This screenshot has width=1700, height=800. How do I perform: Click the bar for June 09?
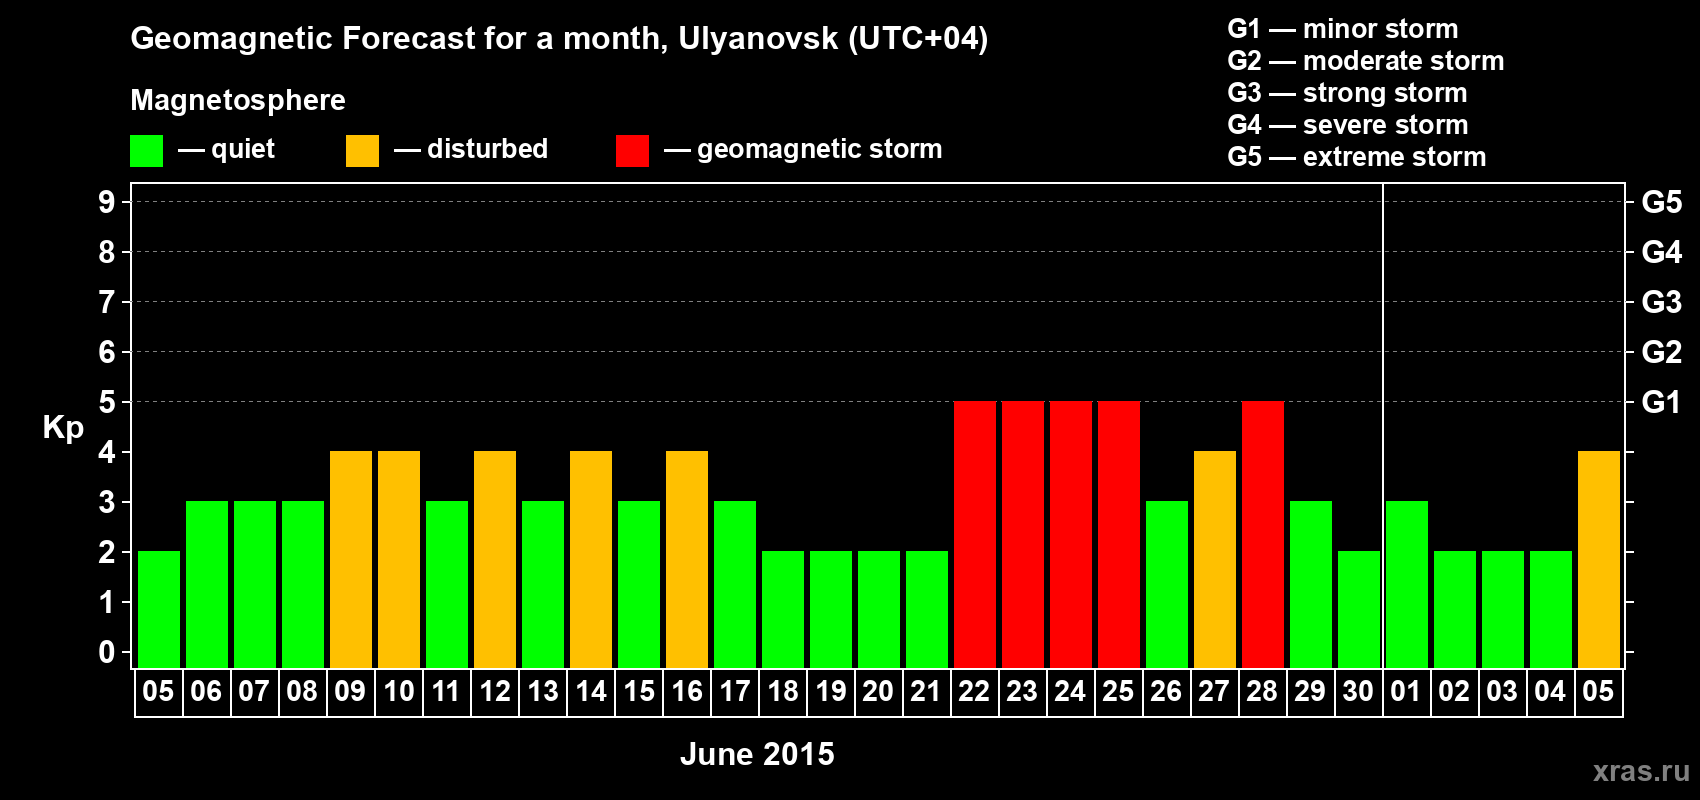pyautogui.click(x=351, y=560)
